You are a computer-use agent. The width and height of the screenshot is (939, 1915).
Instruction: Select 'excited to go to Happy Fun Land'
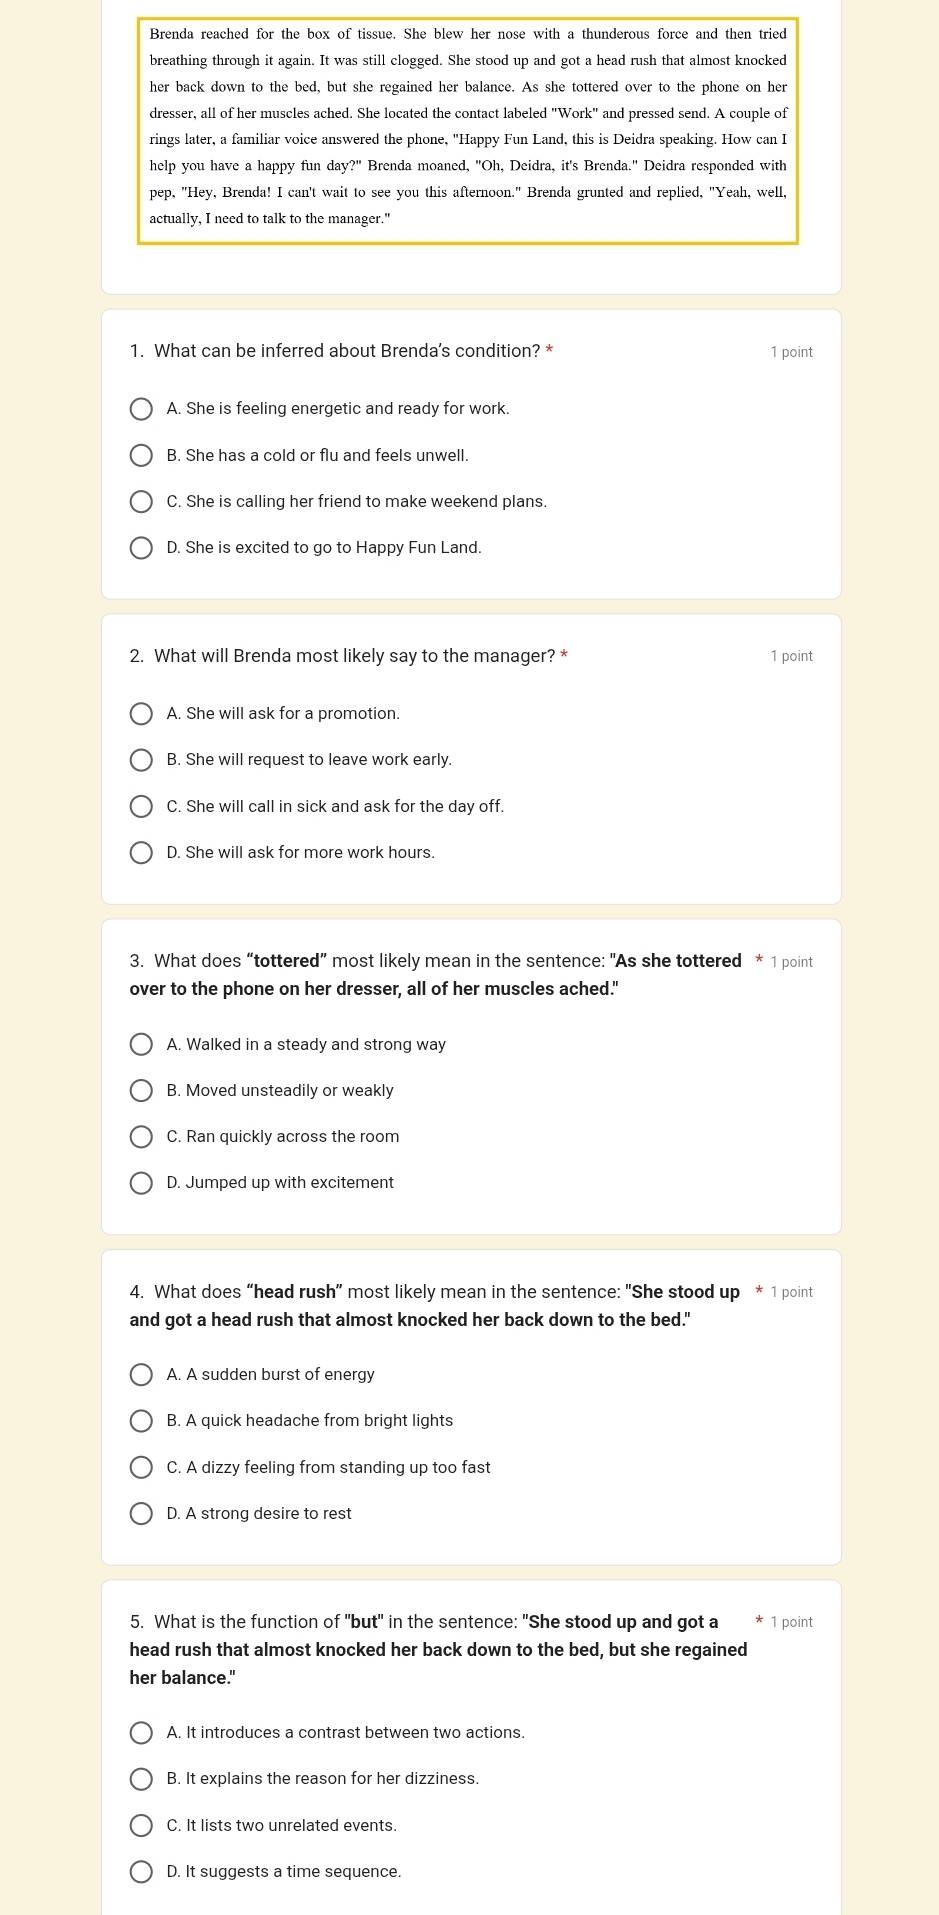point(142,548)
